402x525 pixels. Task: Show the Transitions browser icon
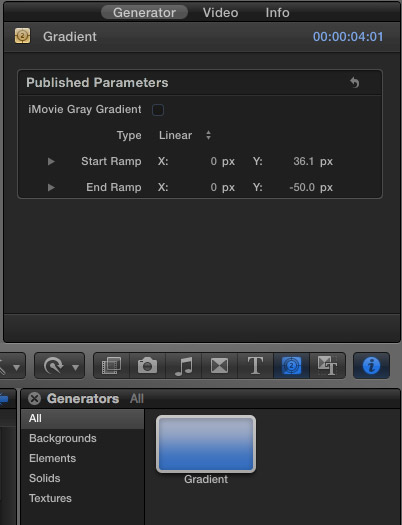(x=219, y=365)
